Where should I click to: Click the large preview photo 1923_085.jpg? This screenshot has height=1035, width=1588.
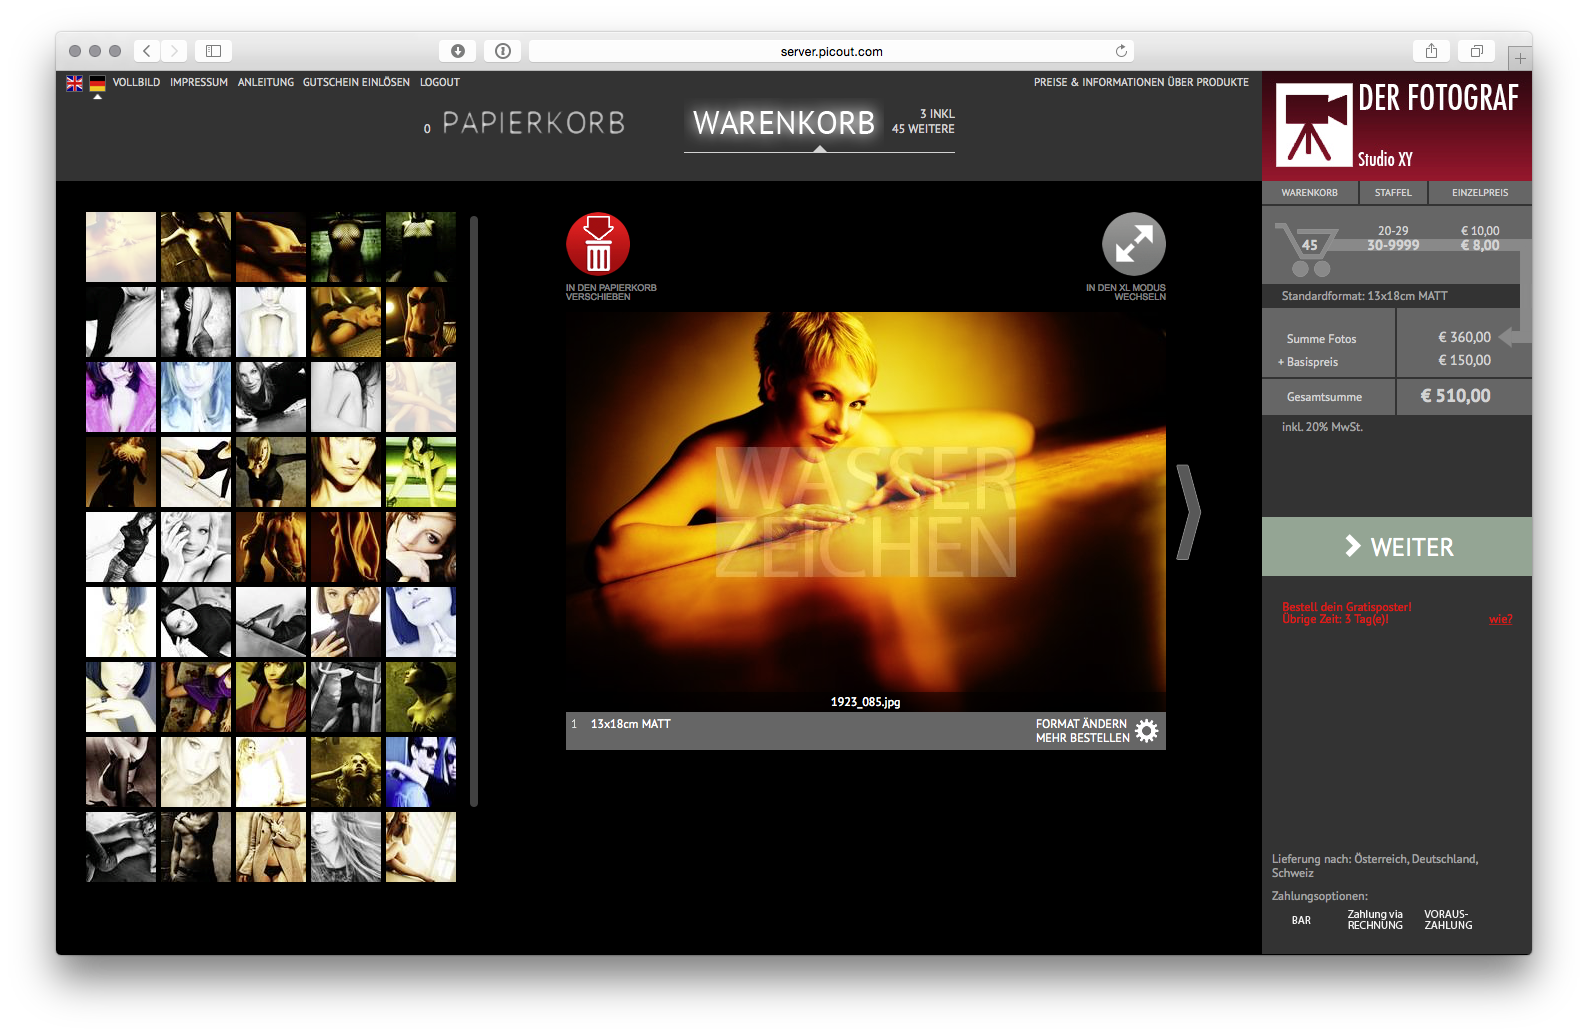[x=866, y=512]
